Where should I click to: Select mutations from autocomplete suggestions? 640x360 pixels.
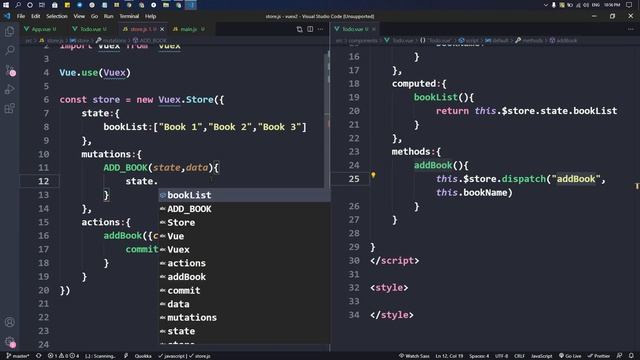[244, 318]
